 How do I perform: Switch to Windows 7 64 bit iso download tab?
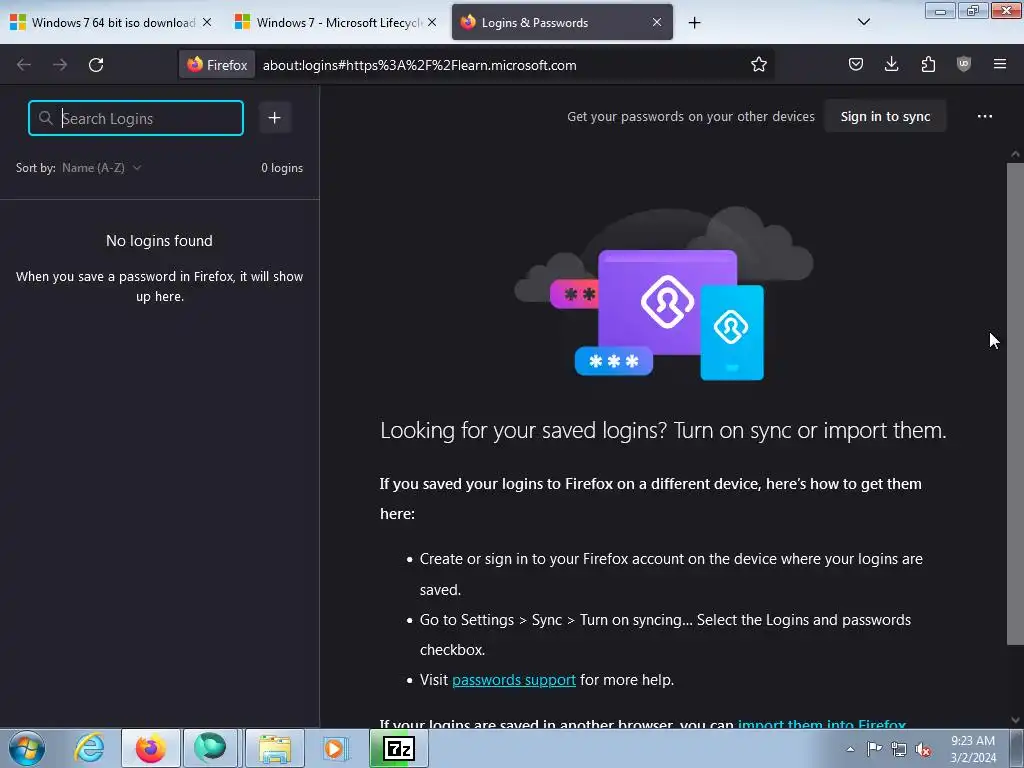click(x=111, y=23)
